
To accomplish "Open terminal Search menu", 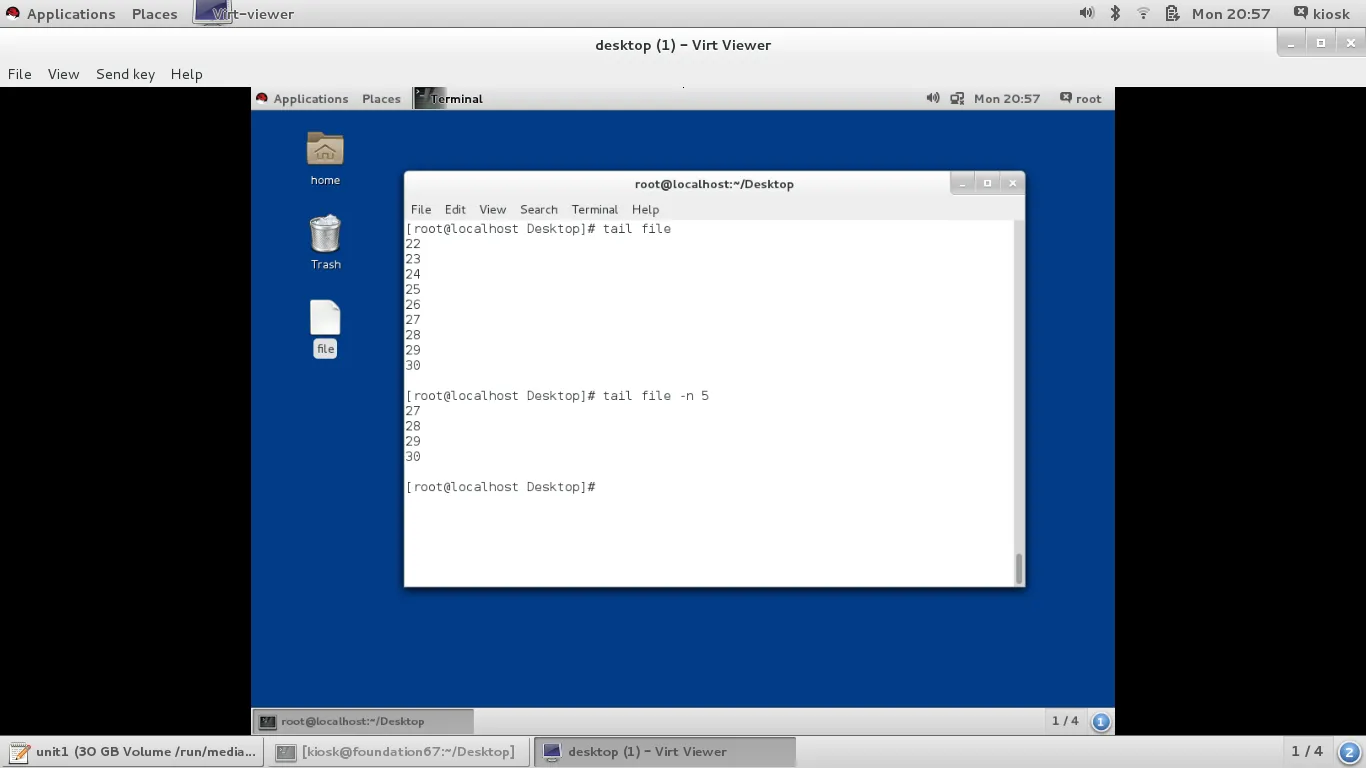I will 538,209.
